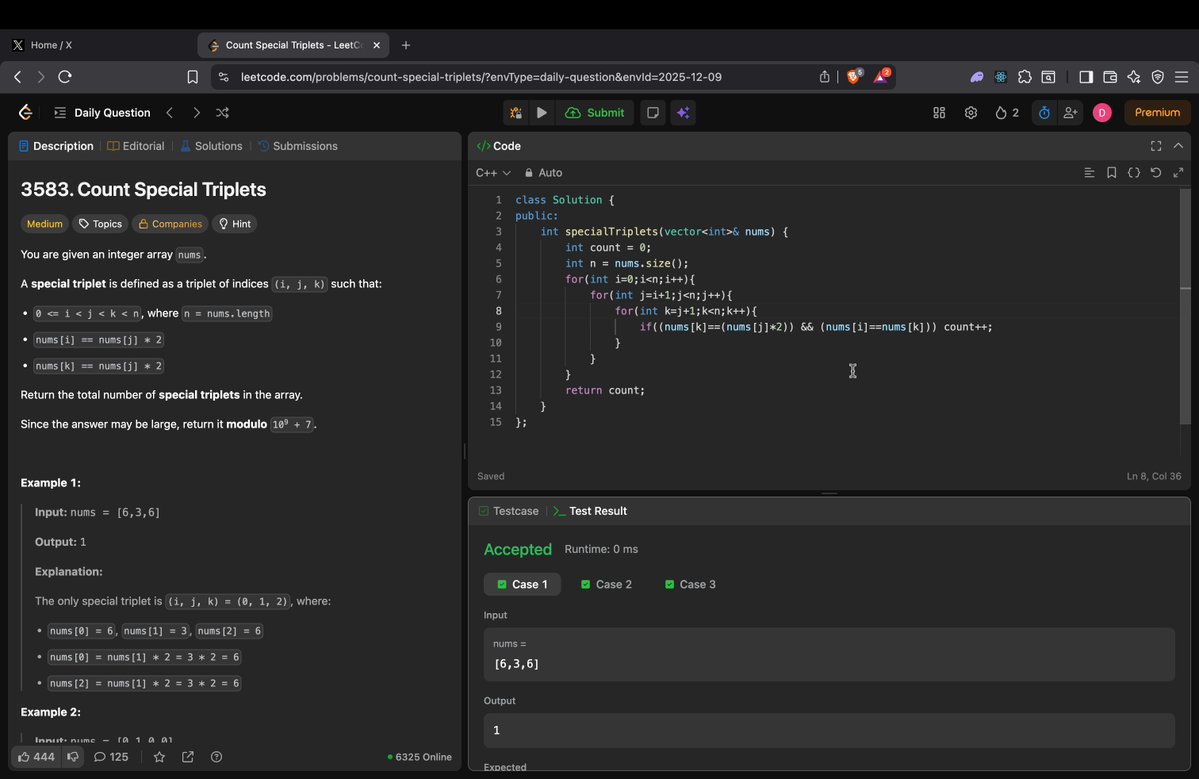Switch to the Solutions tab
Viewport: 1199px width, 779px height.
211,146
